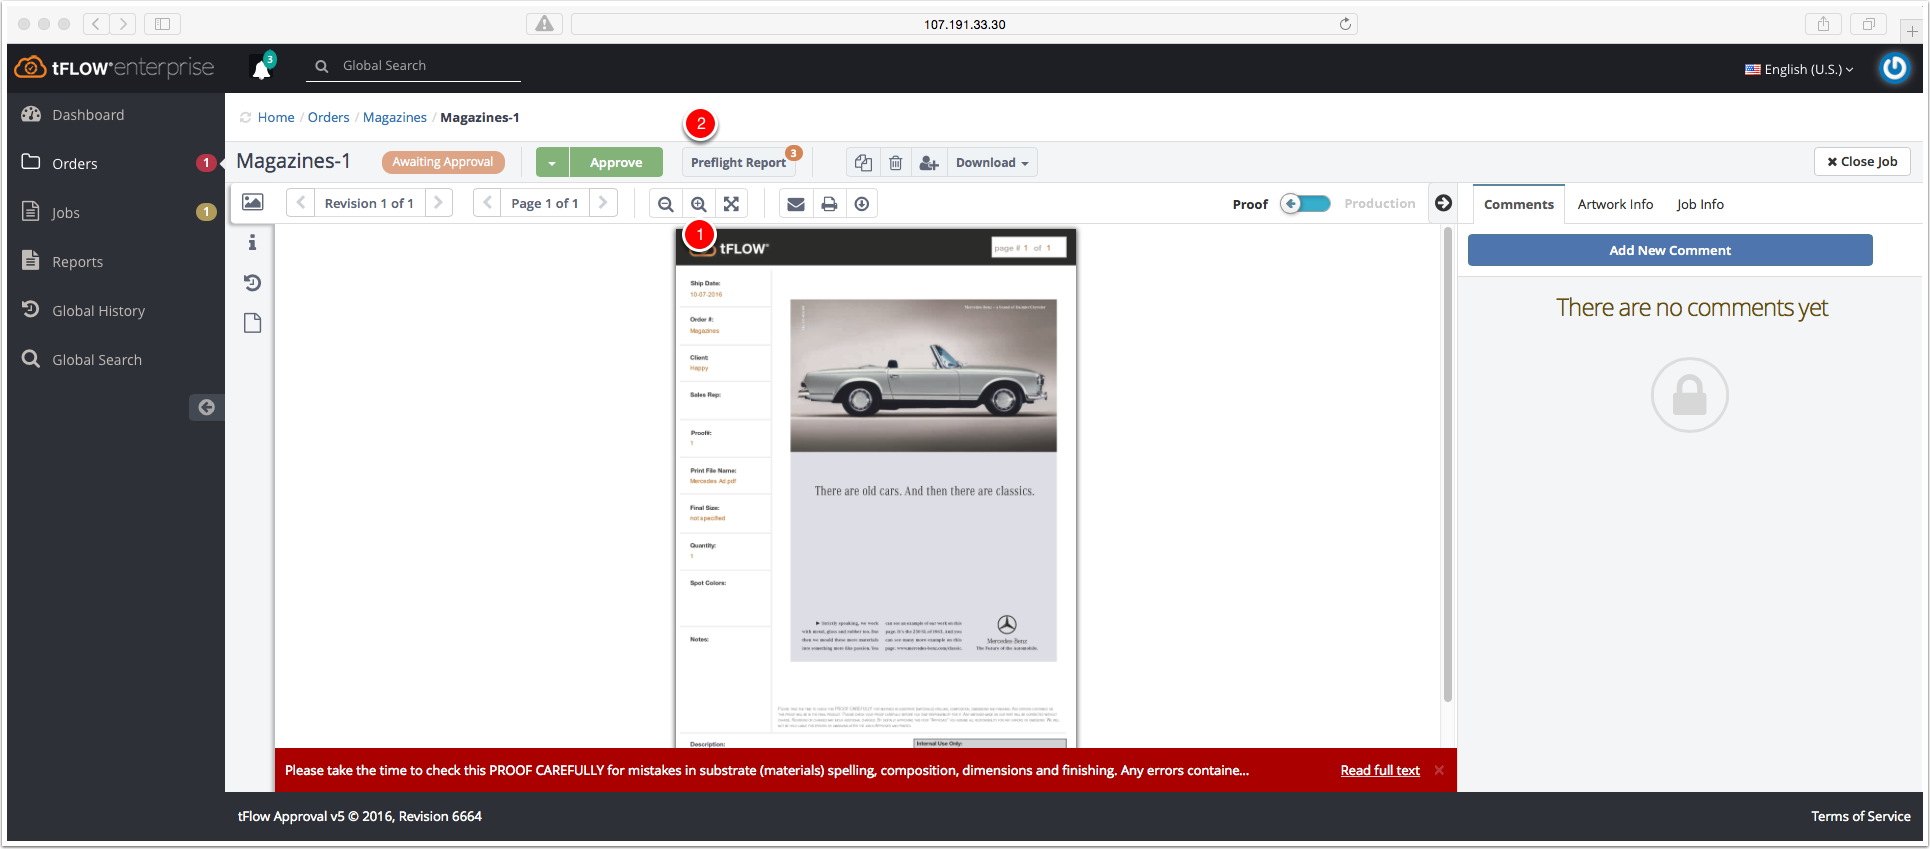Go to next revision arrow
This screenshot has height=849, width=1930.
tap(438, 203)
